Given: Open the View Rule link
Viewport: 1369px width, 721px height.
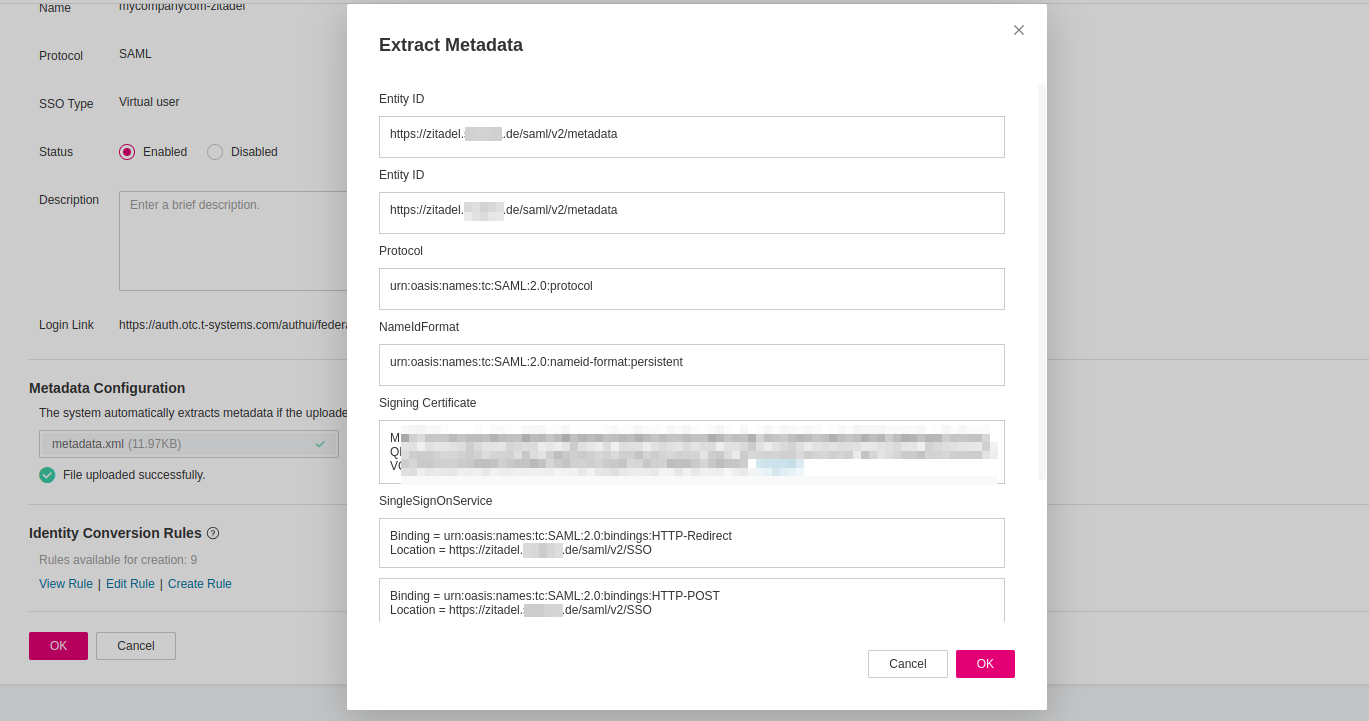Looking at the screenshot, I should coord(66,584).
